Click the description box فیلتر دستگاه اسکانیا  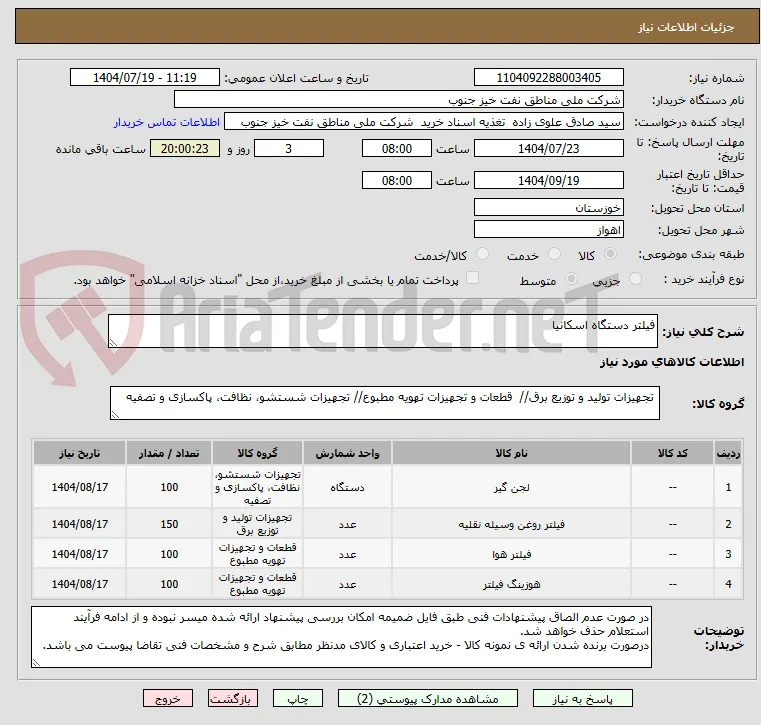click(383, 331)
